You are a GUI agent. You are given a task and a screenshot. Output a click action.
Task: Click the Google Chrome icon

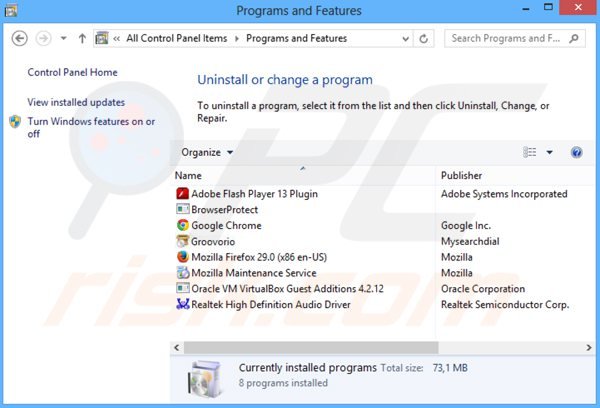[183, 225]
